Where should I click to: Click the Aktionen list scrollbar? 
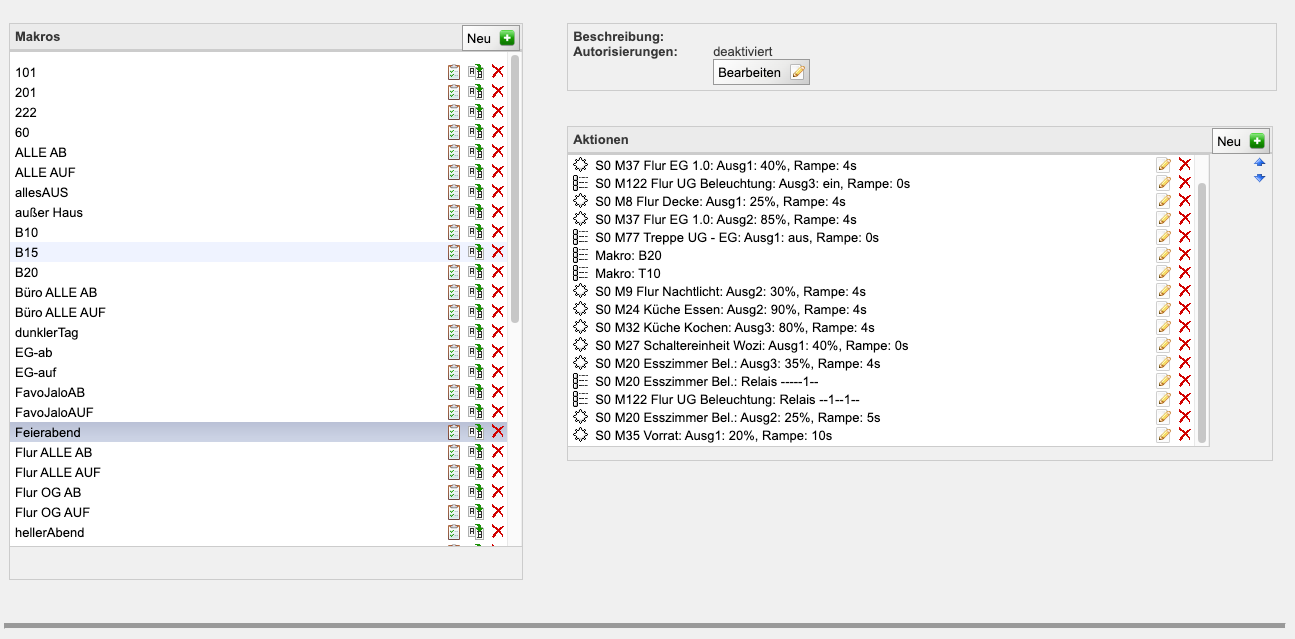pos(1202,310)
